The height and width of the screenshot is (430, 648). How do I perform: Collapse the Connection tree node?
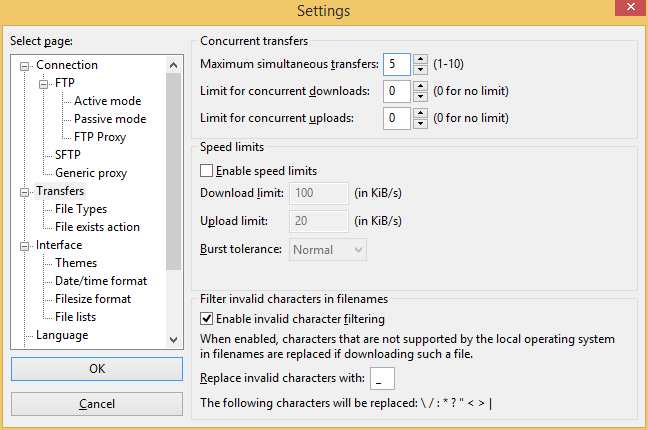(25, 66)
